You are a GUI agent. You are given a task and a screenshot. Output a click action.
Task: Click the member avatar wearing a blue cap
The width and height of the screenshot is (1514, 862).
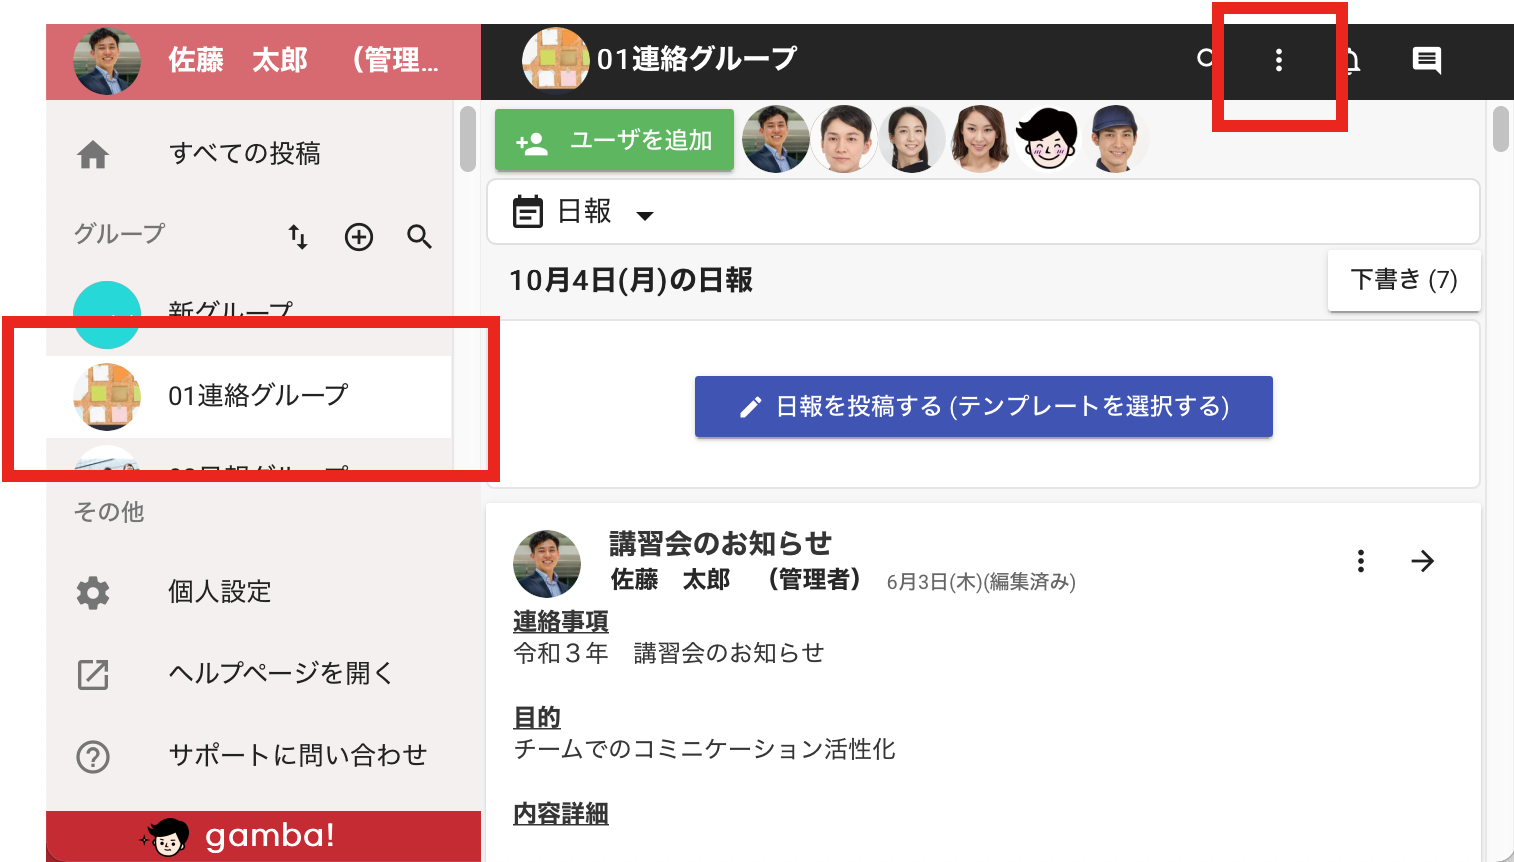tap(1115, 139)
